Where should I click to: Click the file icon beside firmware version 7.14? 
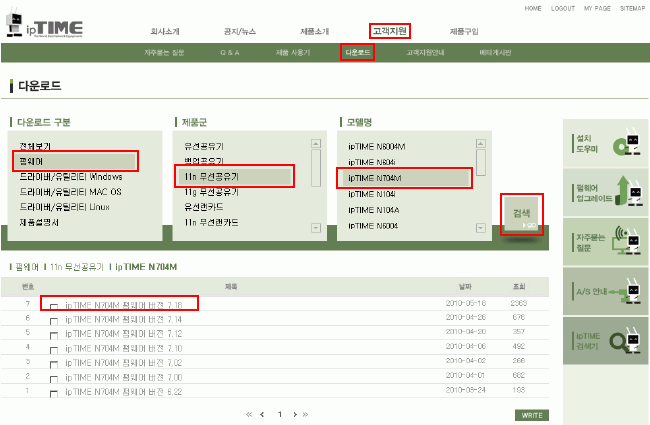pyautogui.click(x=53, y=321)
